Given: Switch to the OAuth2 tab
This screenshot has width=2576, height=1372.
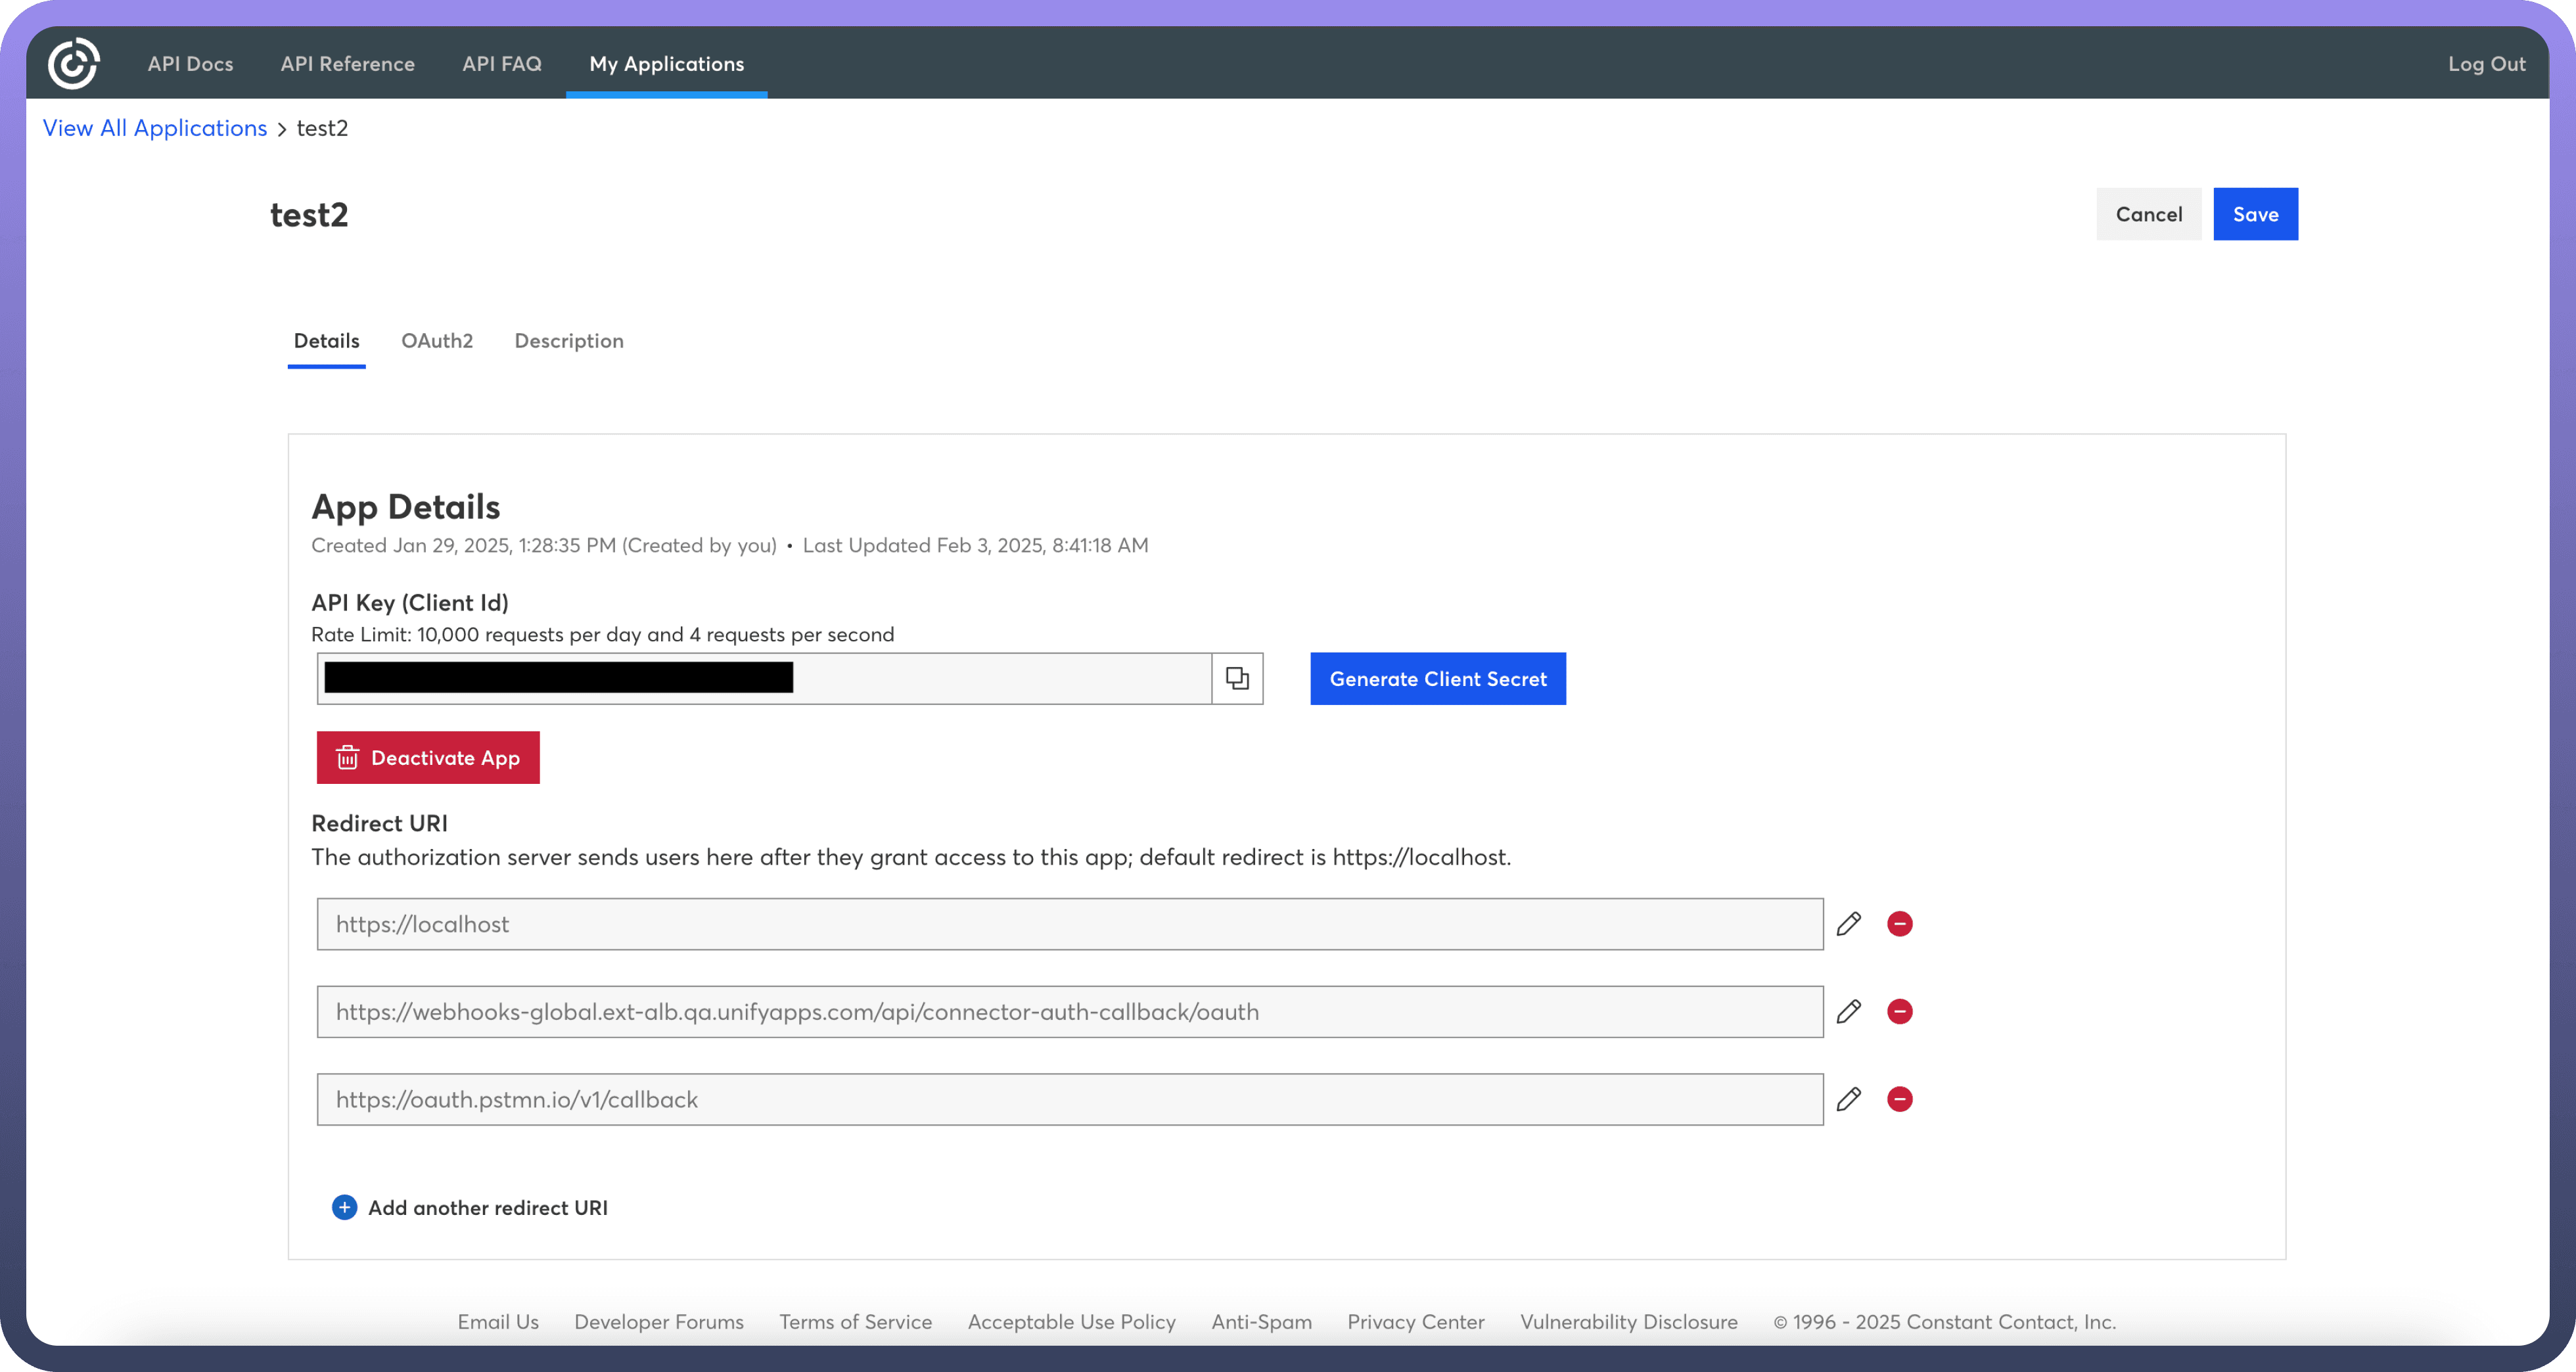Looking at the screenshot, I should coord(437,341).
